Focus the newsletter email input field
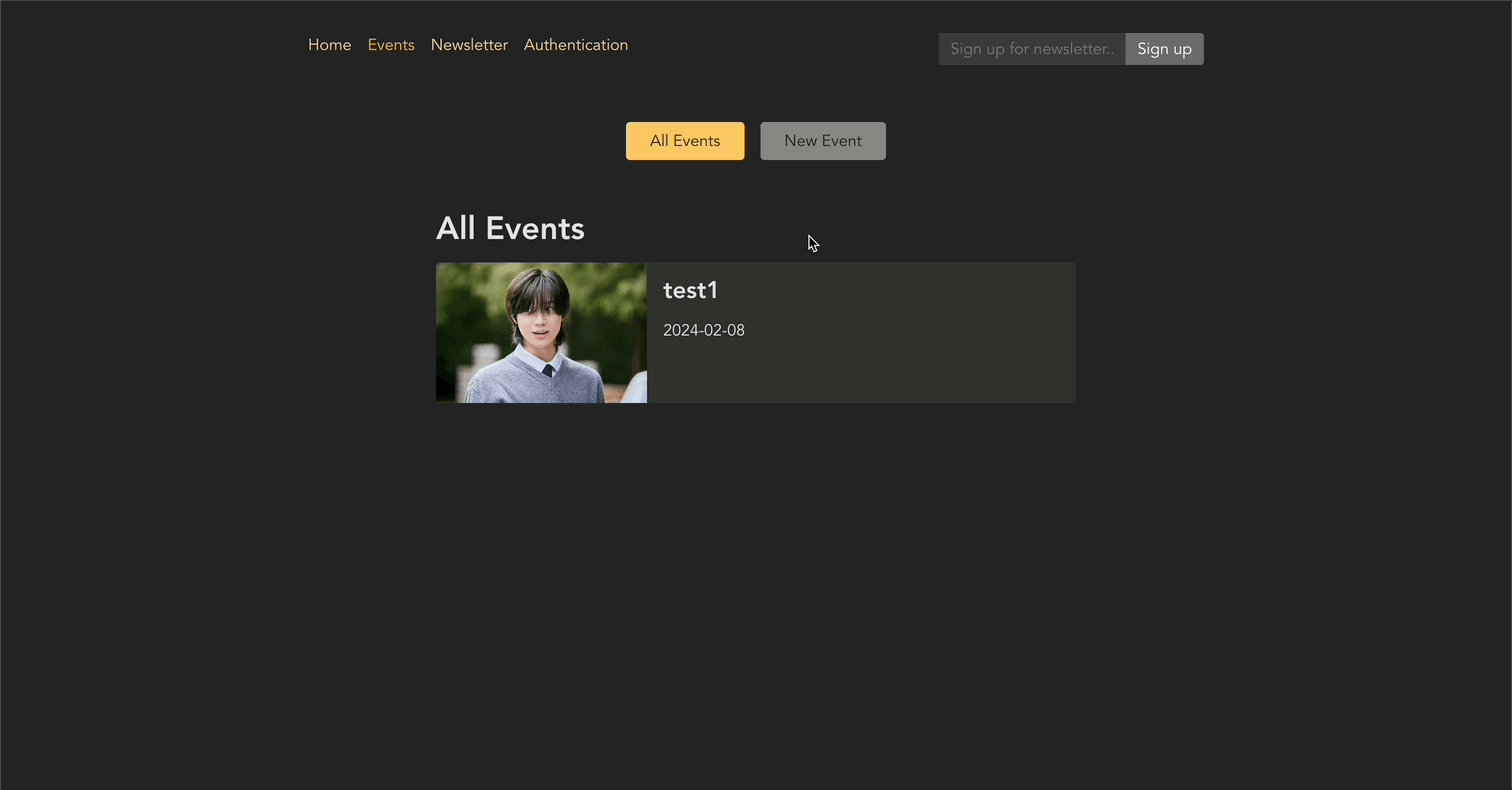The width and height of the screenshot is (1512, 790). [x=1032, y=49]
